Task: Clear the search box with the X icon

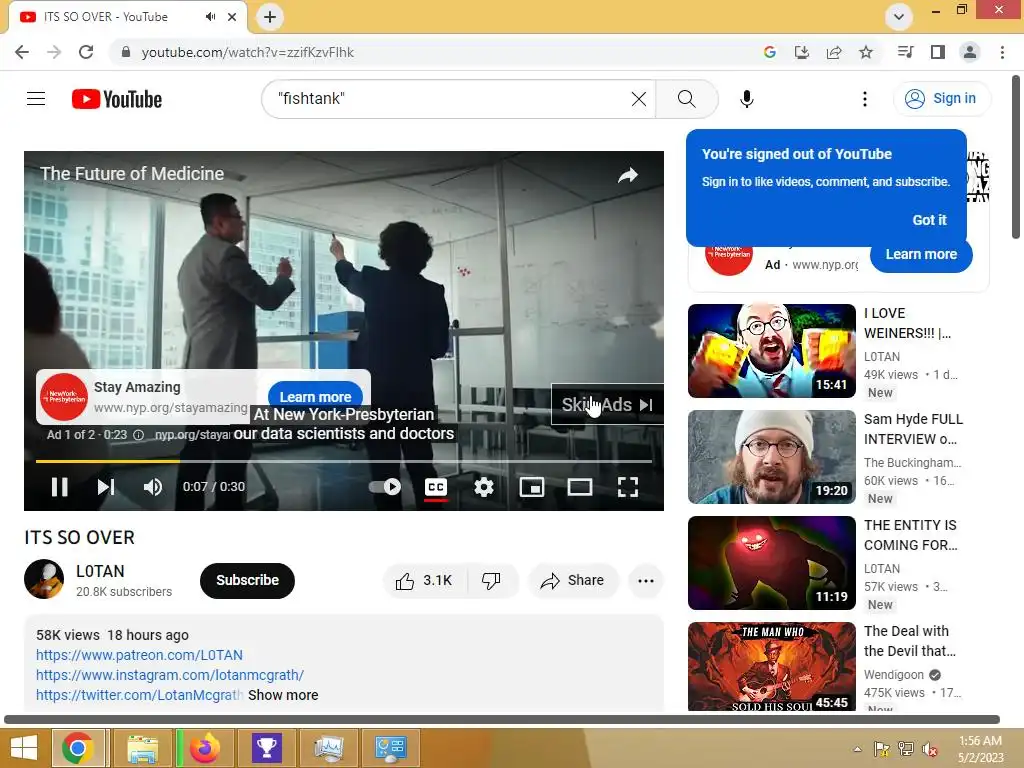Action: tap(639, 99)
